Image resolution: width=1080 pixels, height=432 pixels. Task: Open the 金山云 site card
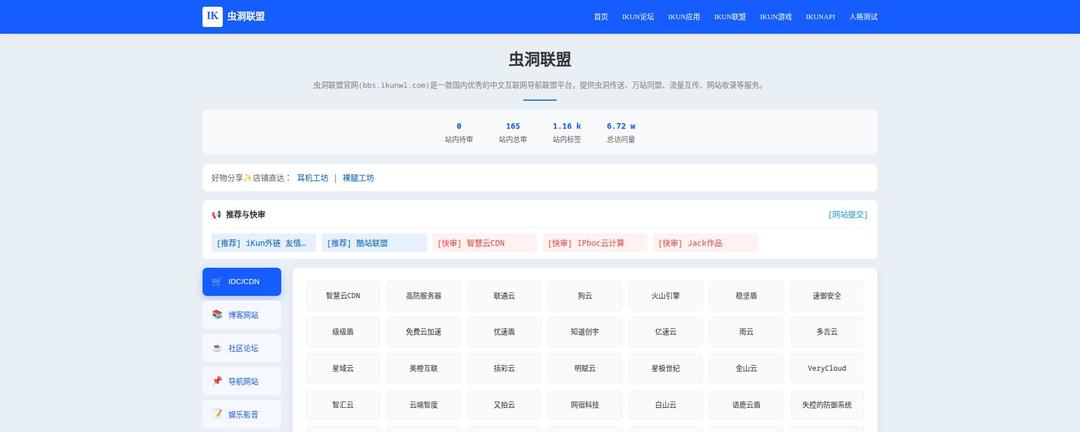(x=746, y=369)
